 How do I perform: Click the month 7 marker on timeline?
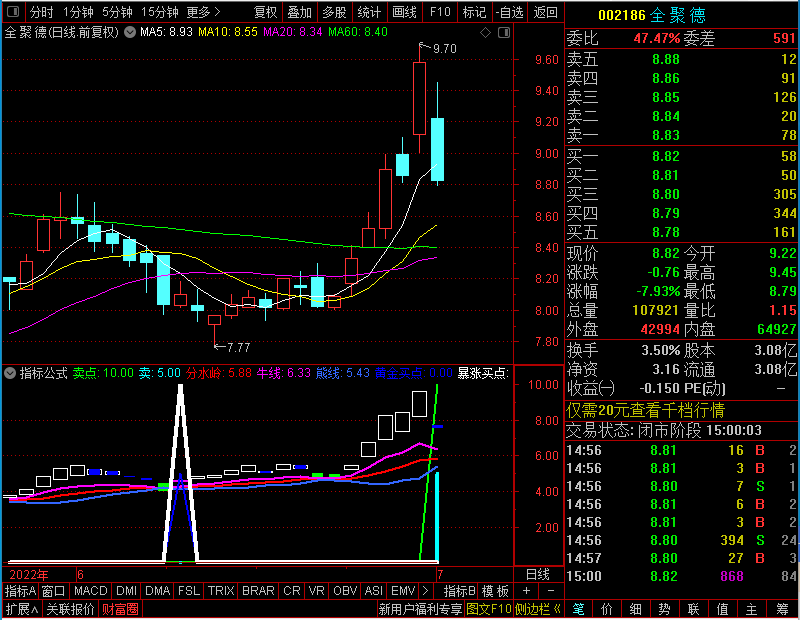coord(440,575)
